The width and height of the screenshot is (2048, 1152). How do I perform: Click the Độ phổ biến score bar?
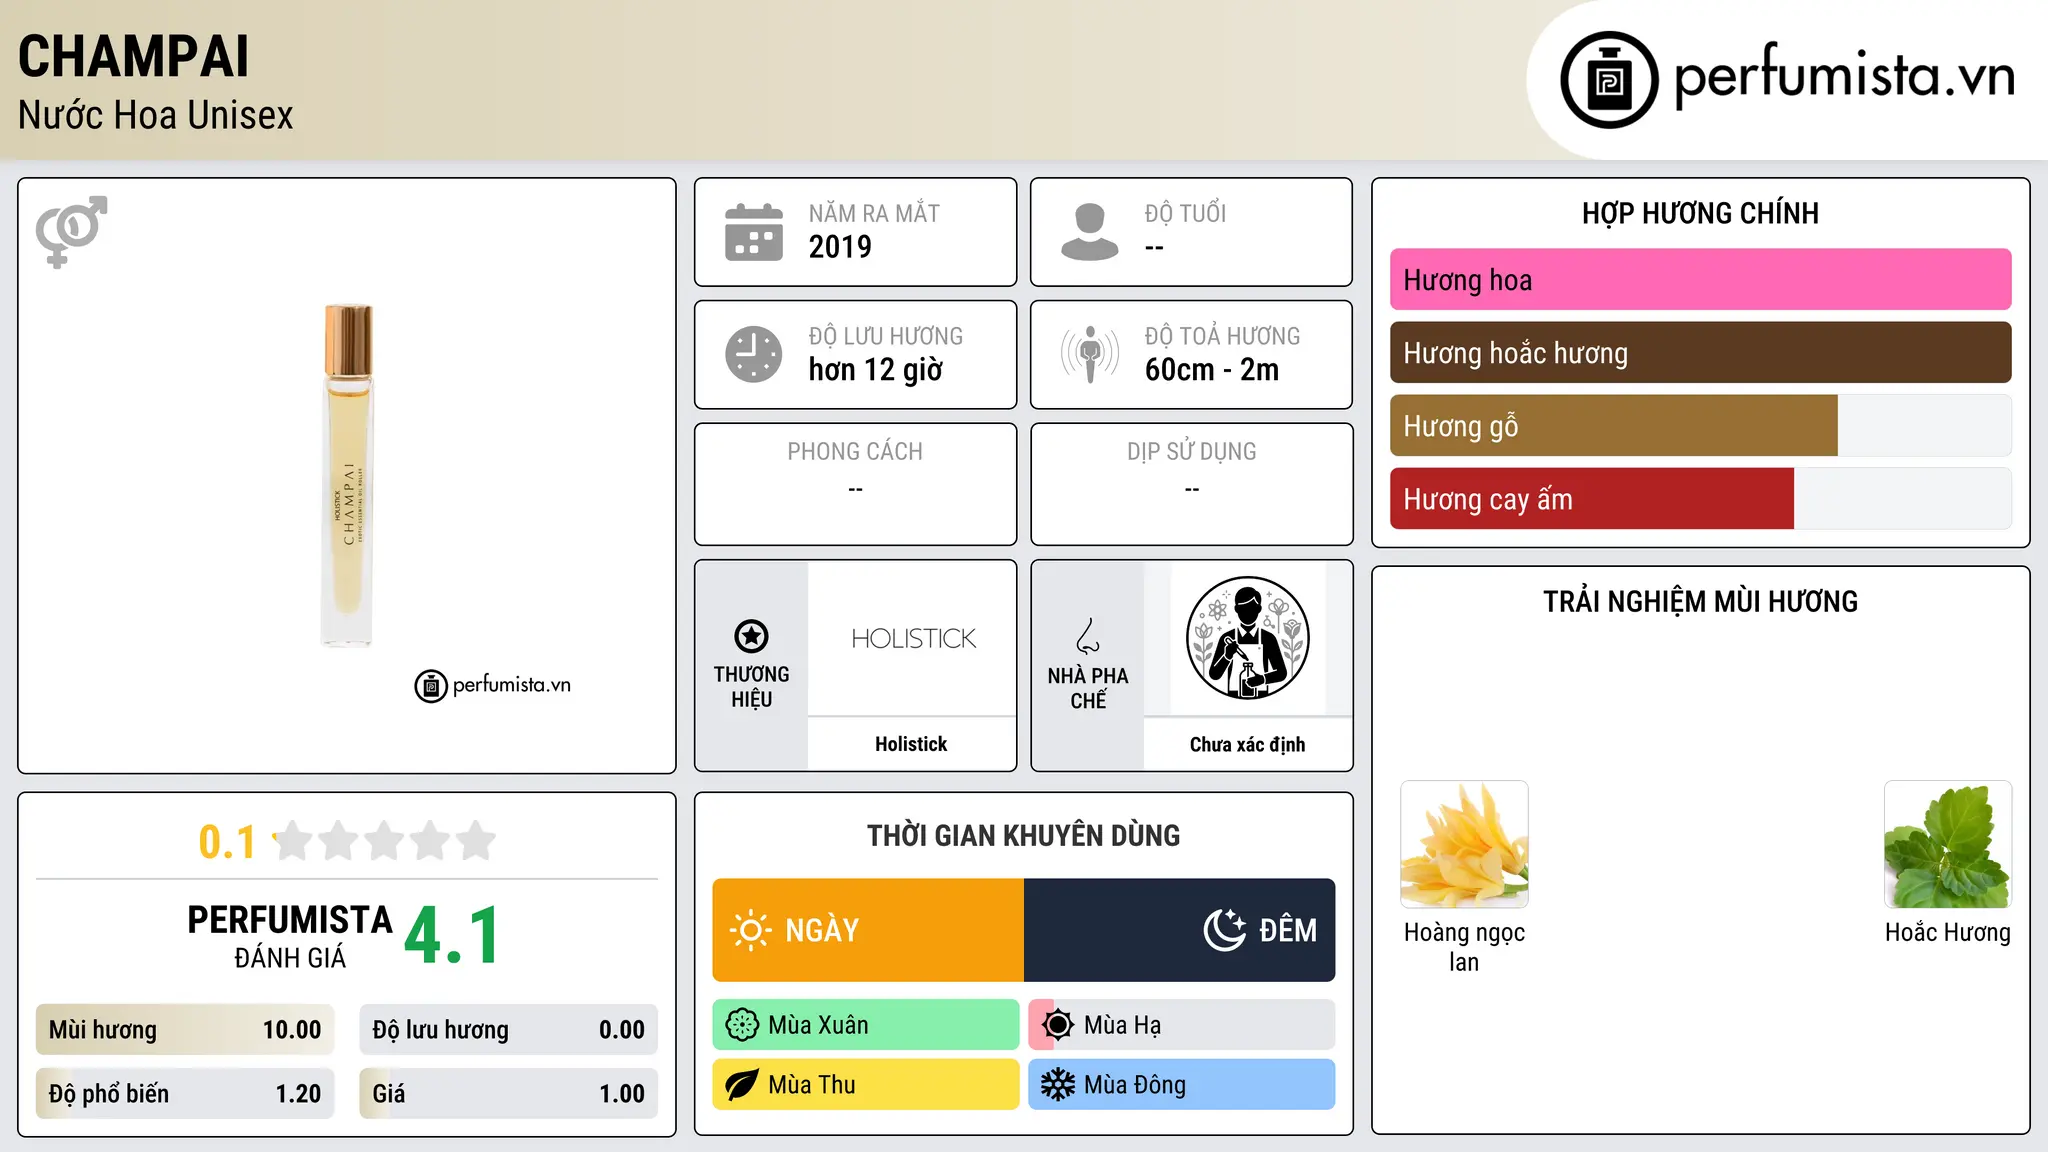[x=185, y=1094]
